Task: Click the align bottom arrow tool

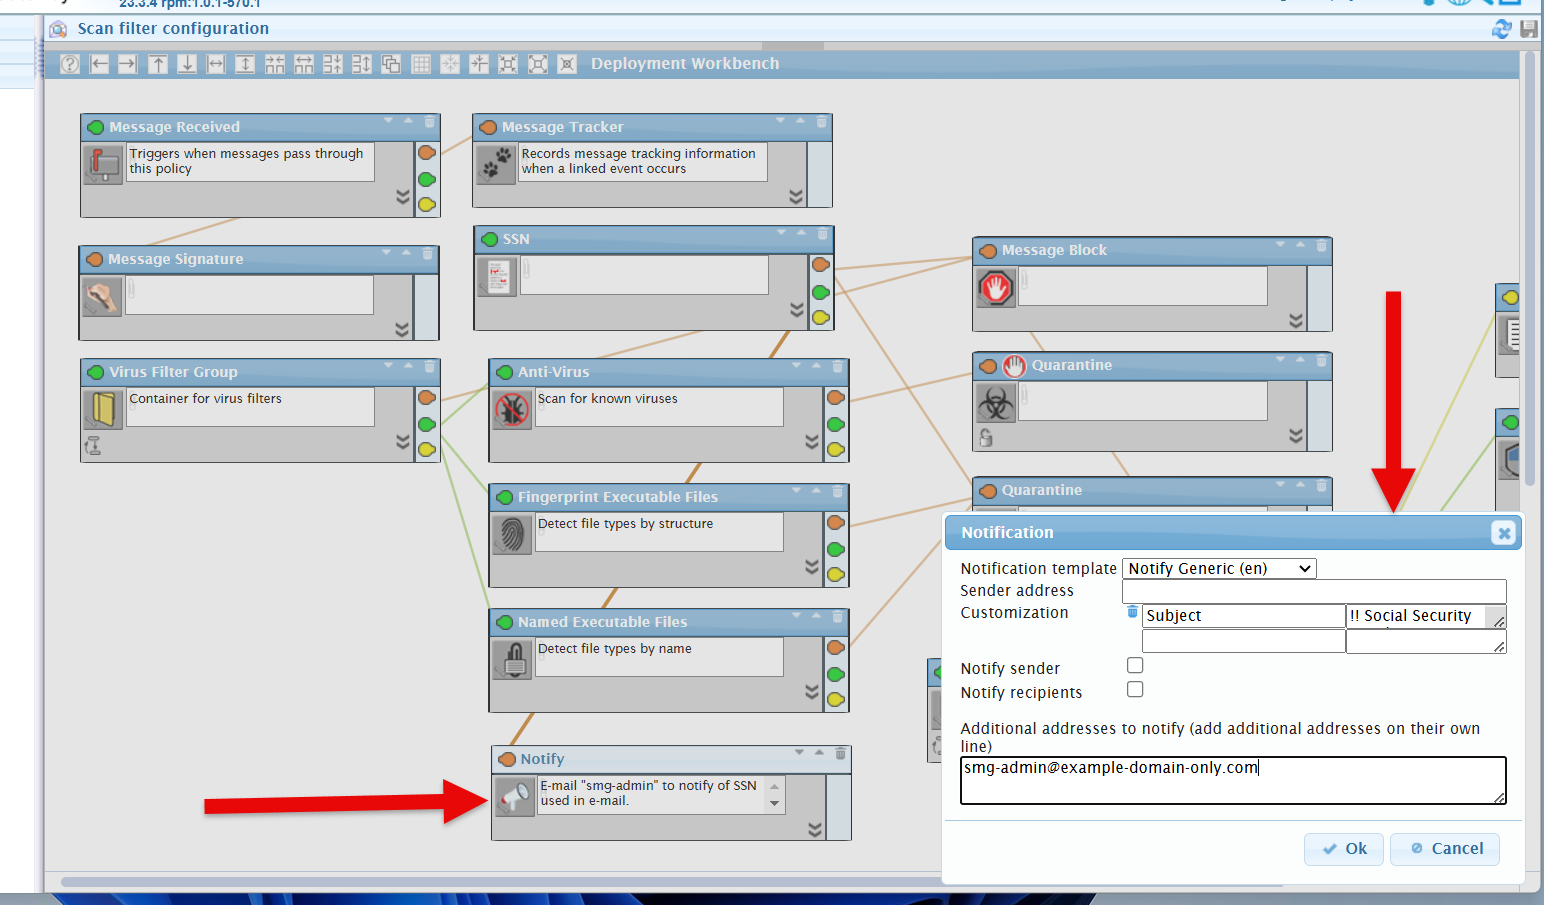Action: pos(187,64)
